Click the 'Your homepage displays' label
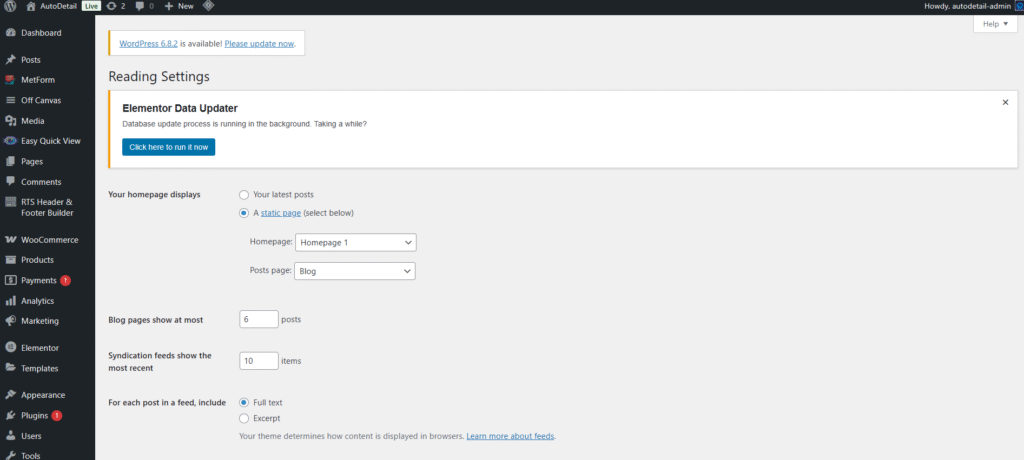 pos(154,195)
